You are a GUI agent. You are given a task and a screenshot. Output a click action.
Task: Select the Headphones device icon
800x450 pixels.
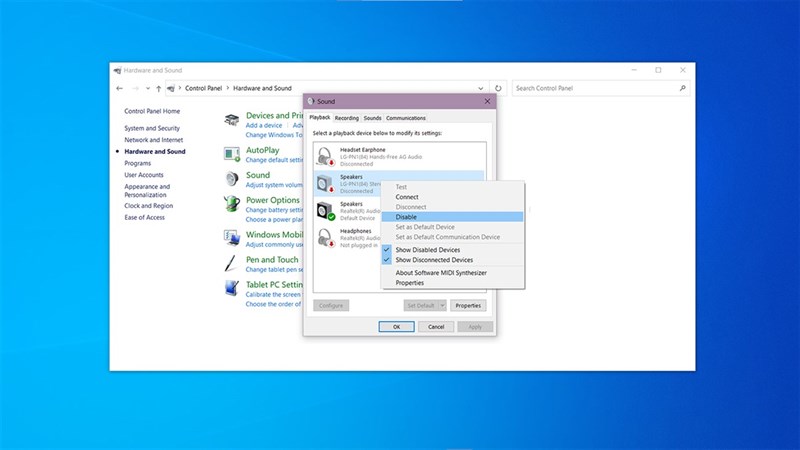pyautogui.click(x=325, y=238)
